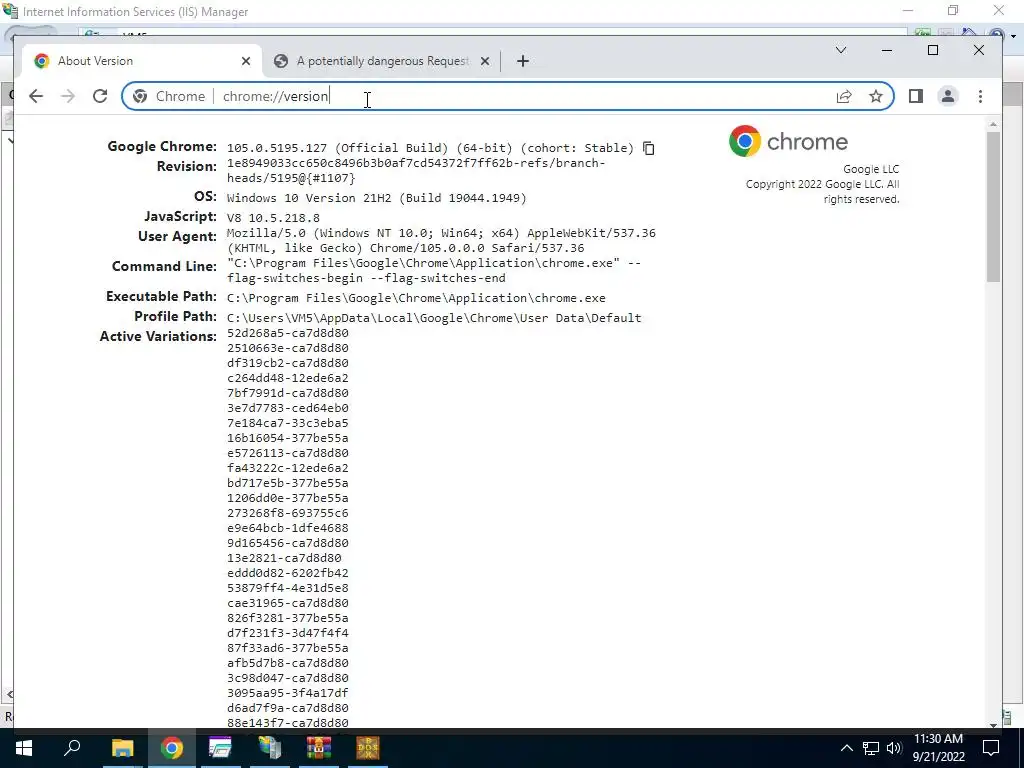Click the JavaScript value V8 10.5.218.8
The width and height of the screenshot is (1024, 768).
273,218
